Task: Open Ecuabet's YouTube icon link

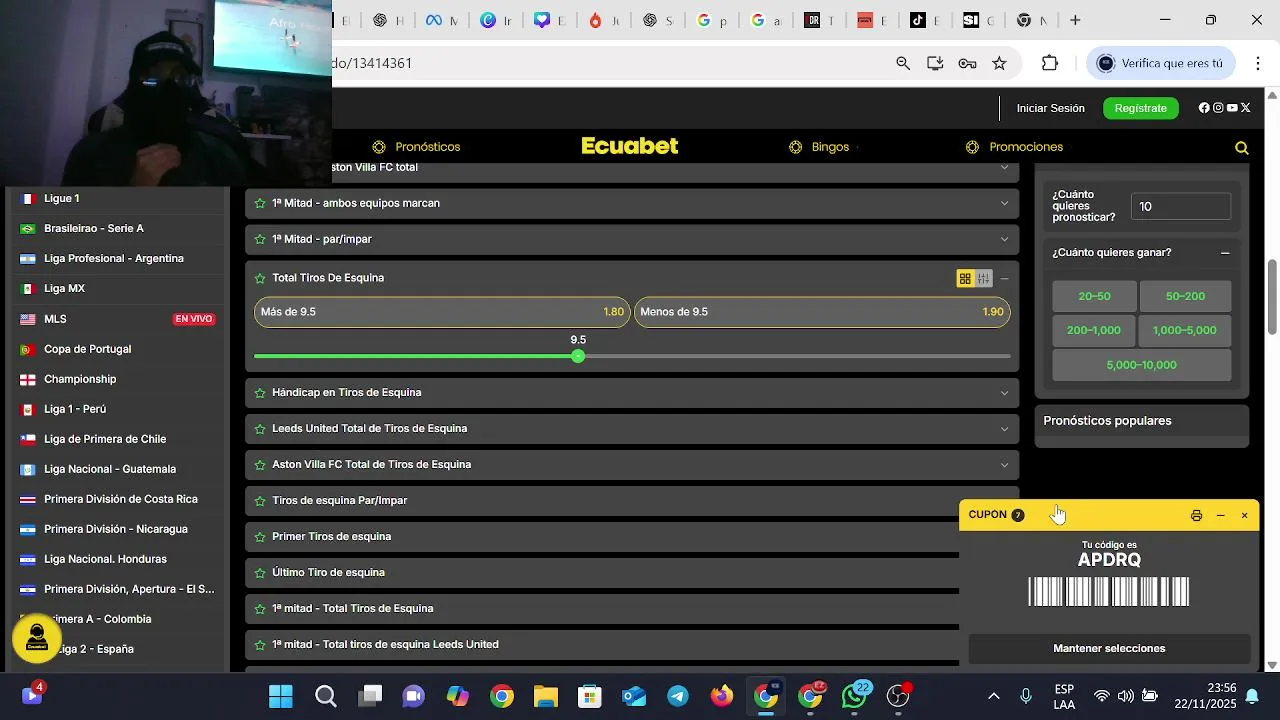Action: click(1232, 108)
